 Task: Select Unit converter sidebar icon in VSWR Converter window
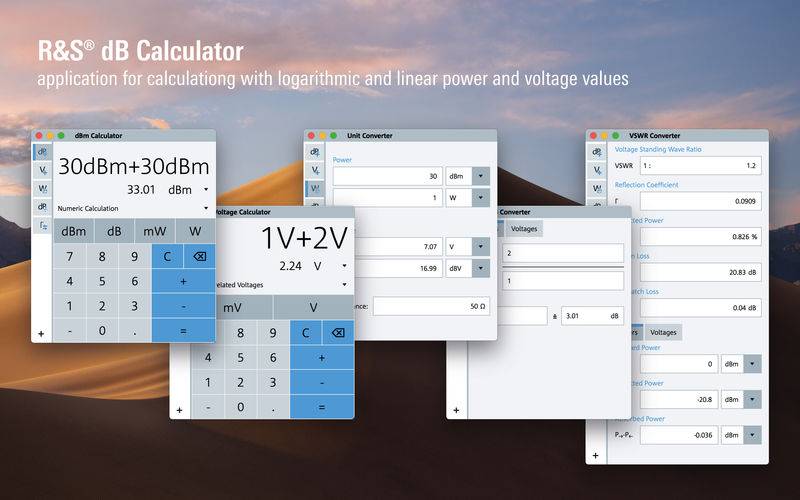(596, 189)
